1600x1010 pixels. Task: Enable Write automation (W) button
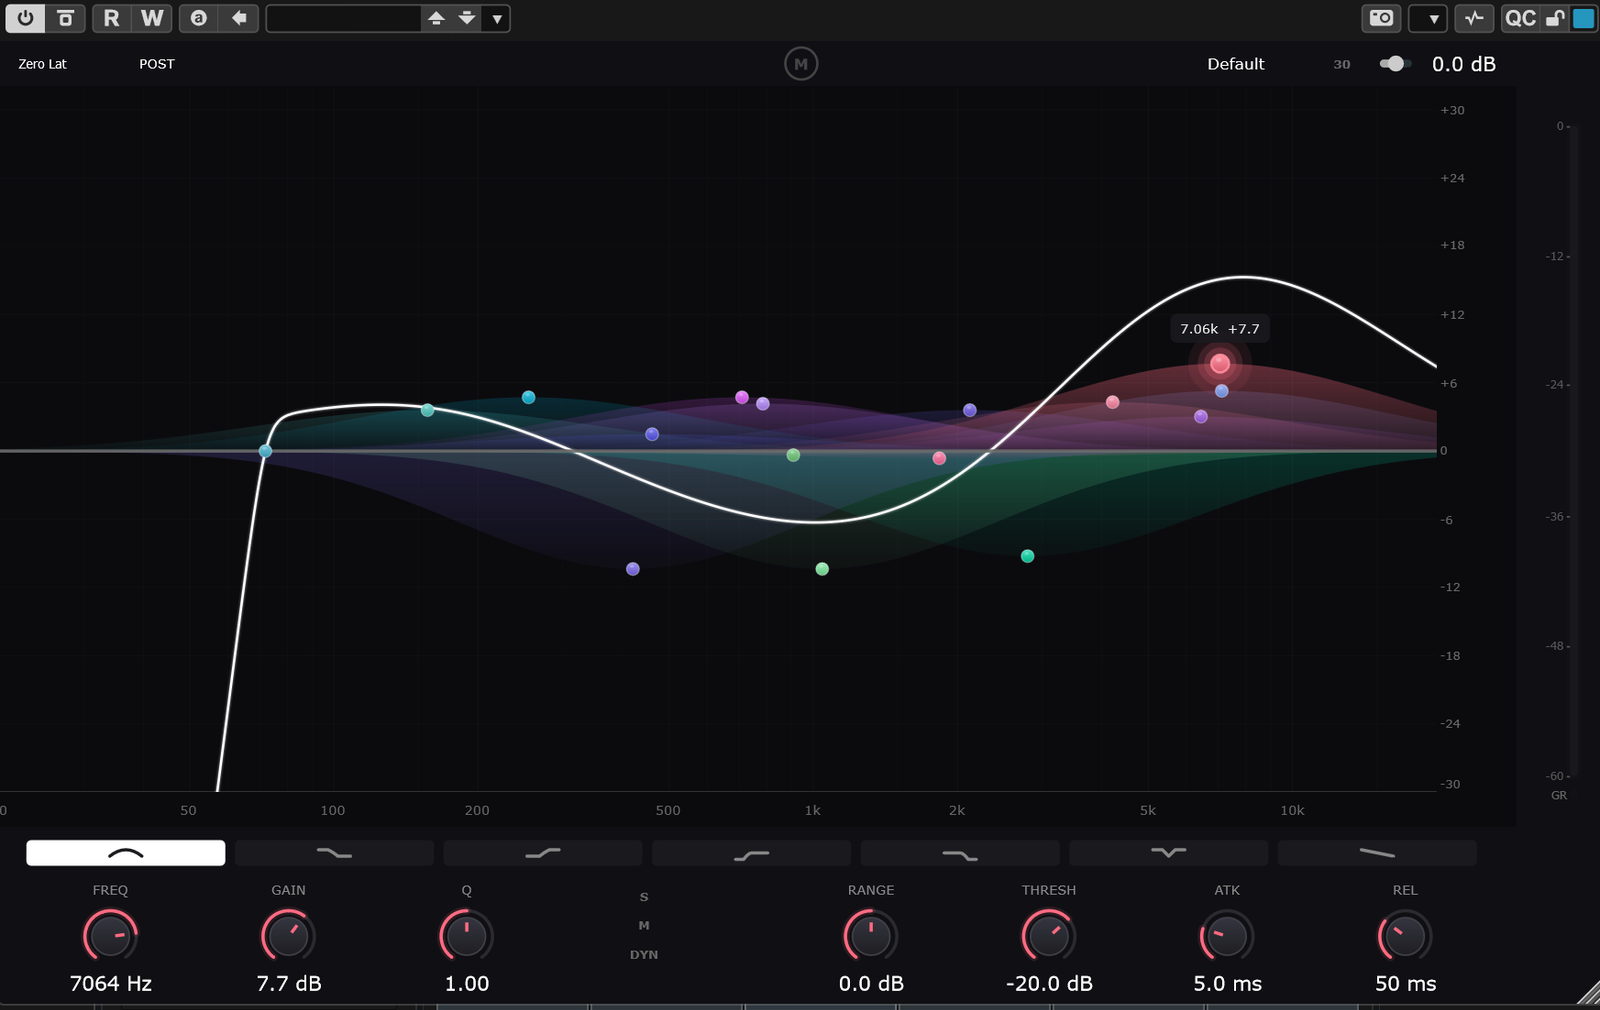(151, 18)
